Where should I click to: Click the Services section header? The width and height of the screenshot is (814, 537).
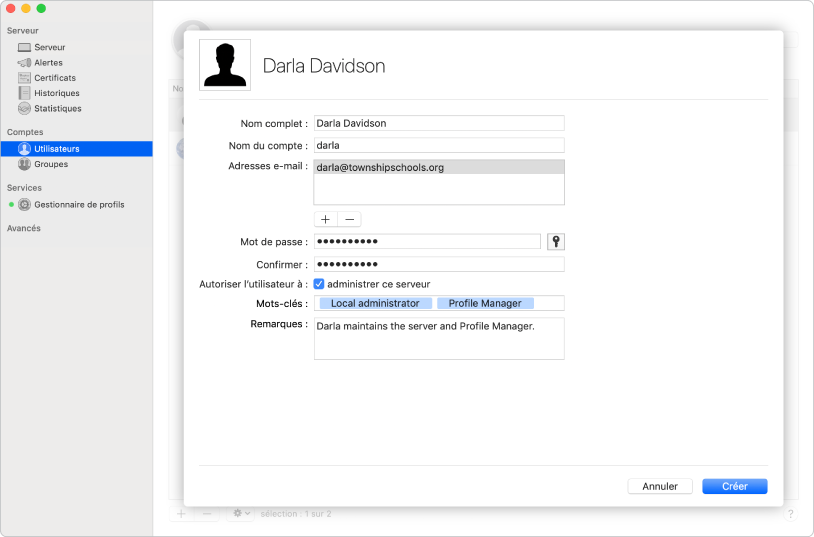[24, 187]
